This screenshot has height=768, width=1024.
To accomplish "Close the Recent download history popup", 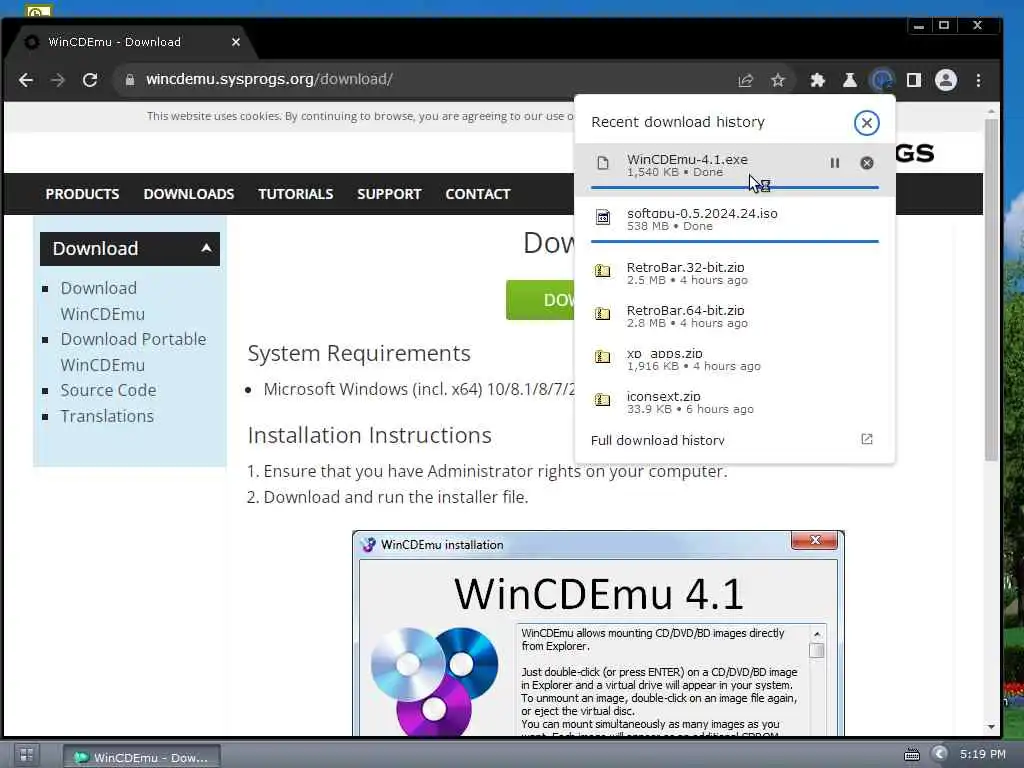I will (866, 123).
